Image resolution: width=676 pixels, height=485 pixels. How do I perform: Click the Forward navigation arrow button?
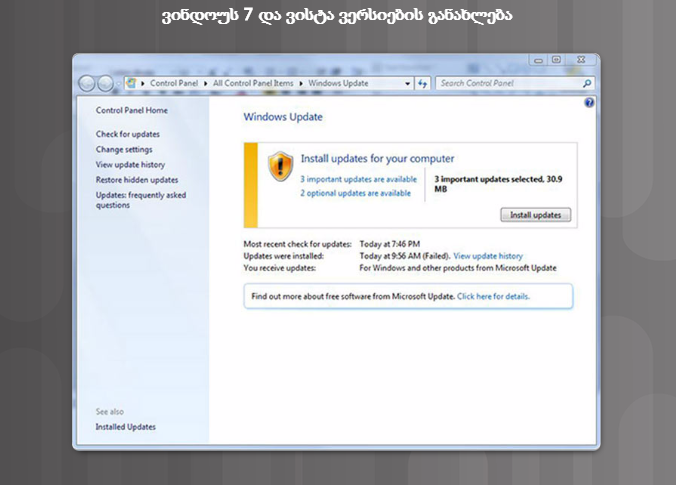tap(105, 84)
